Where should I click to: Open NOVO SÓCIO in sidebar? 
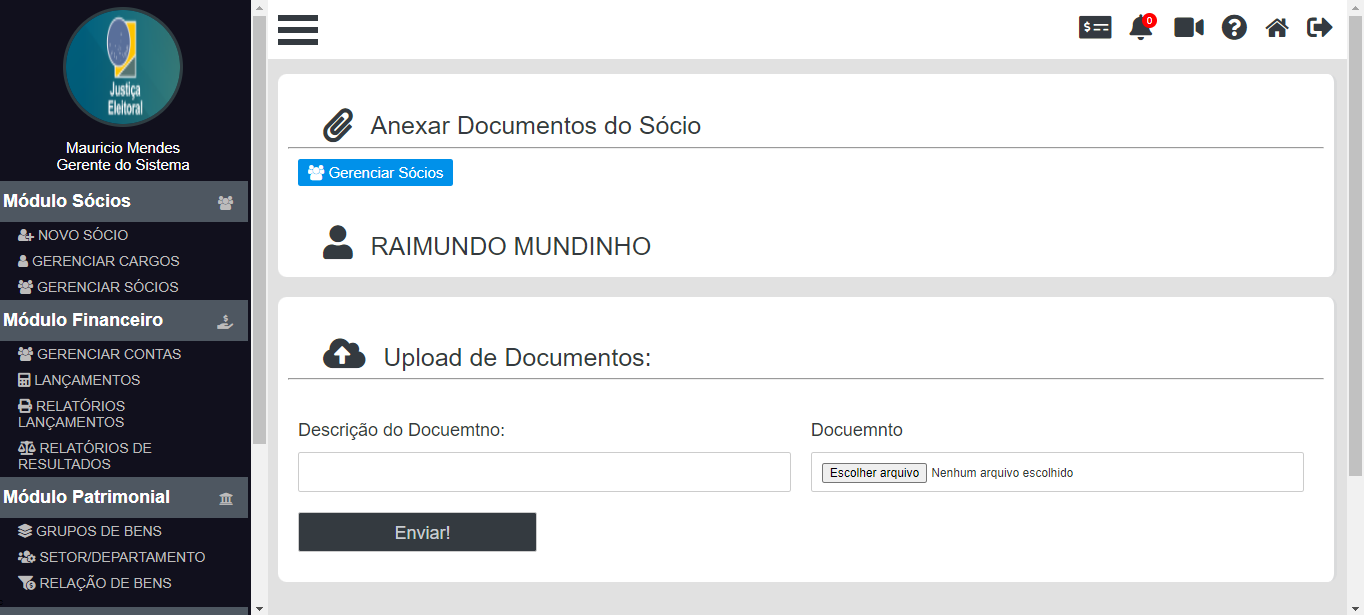[x=82, y=235]
